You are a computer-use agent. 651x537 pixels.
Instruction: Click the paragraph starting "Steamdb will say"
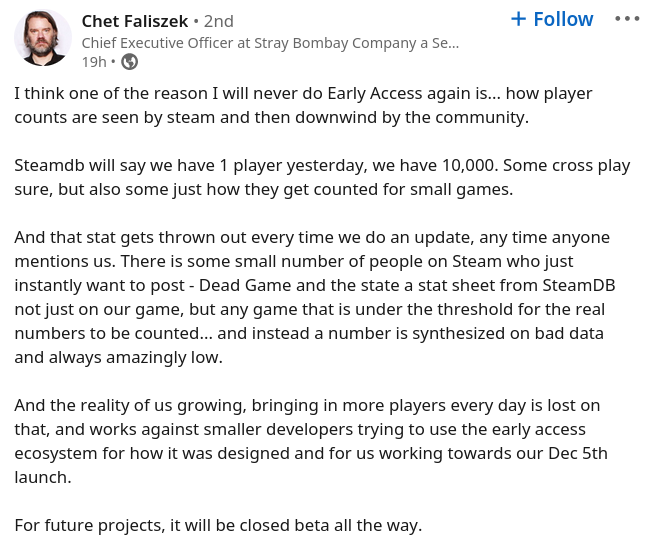320,177
